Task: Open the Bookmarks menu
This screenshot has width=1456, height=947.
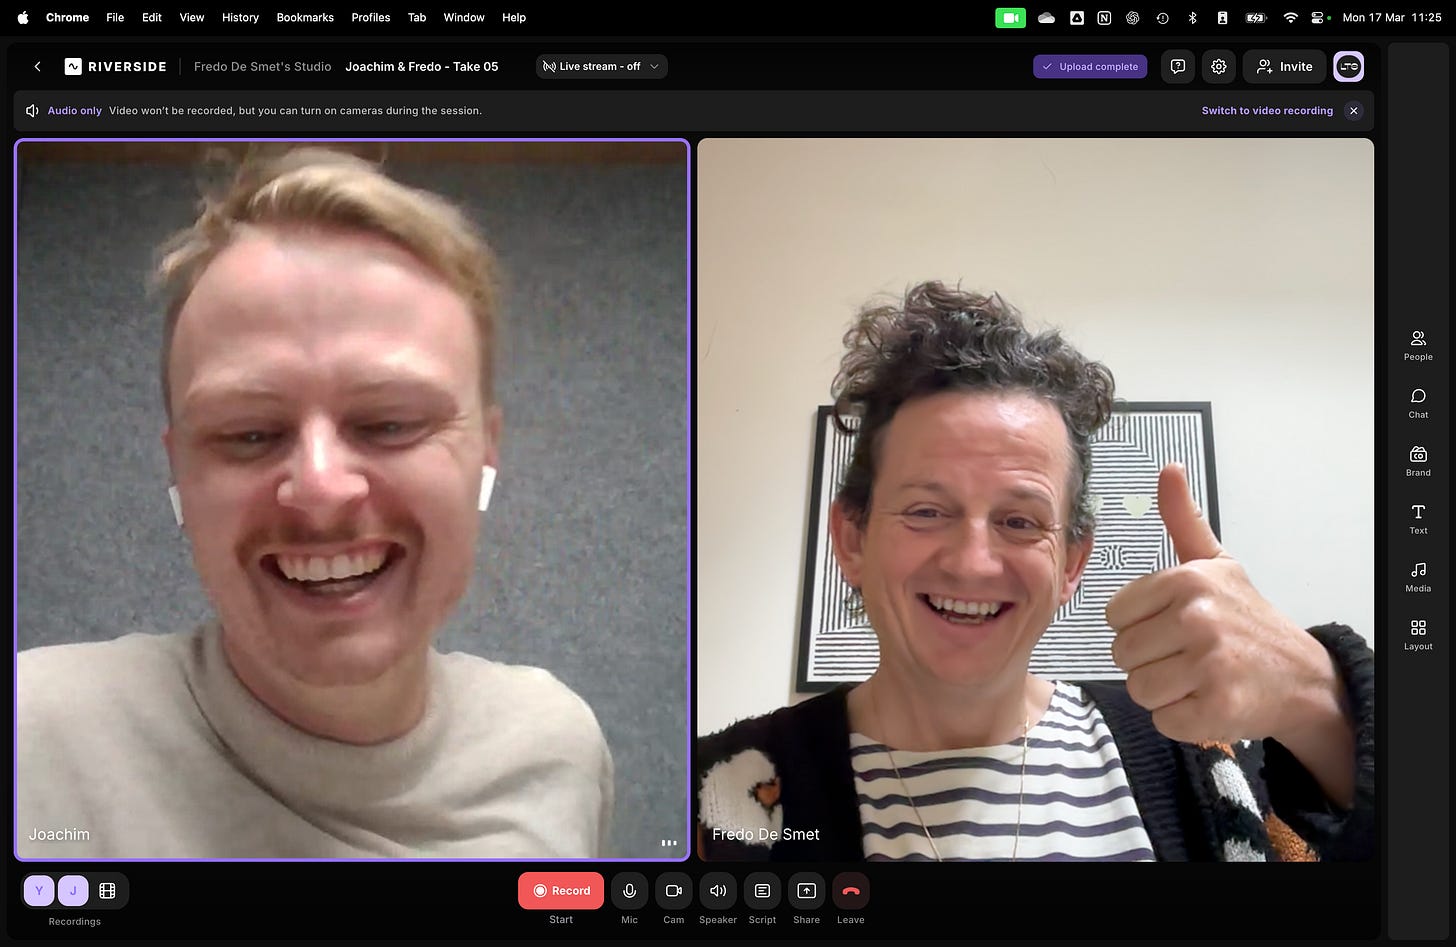Action: [x=305, y=17]
